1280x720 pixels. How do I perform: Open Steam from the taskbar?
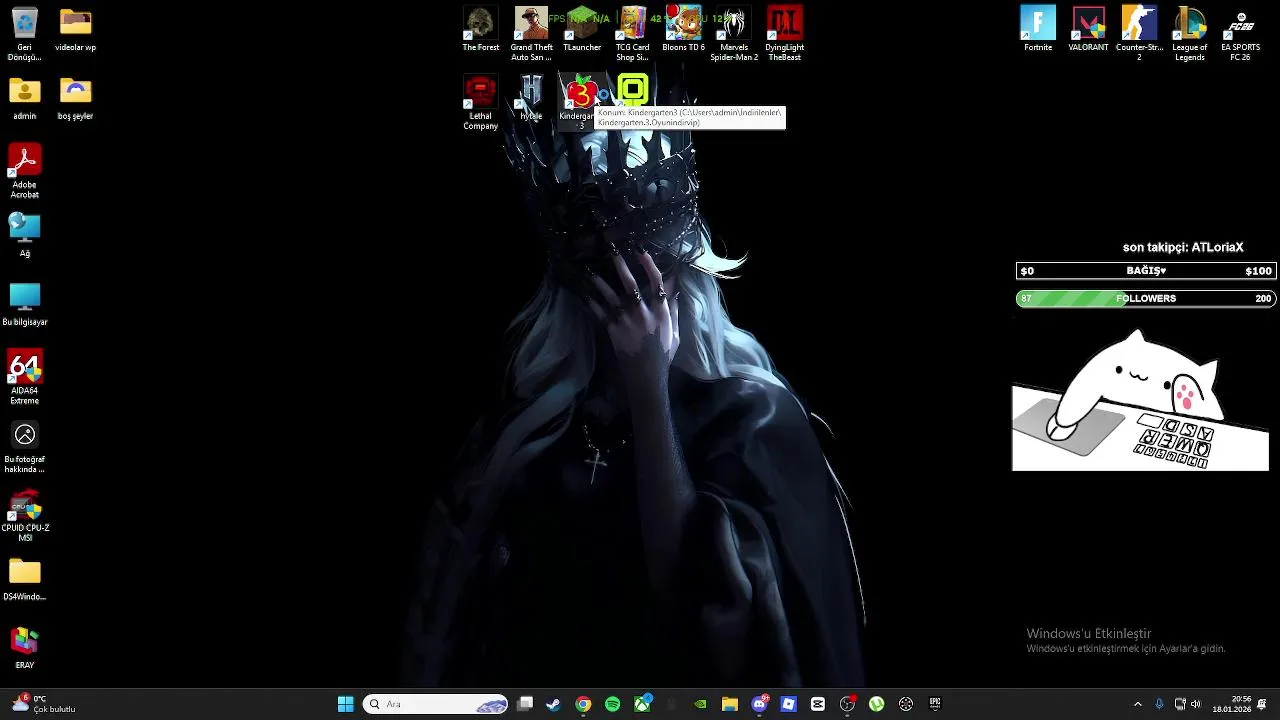(553, 704)
